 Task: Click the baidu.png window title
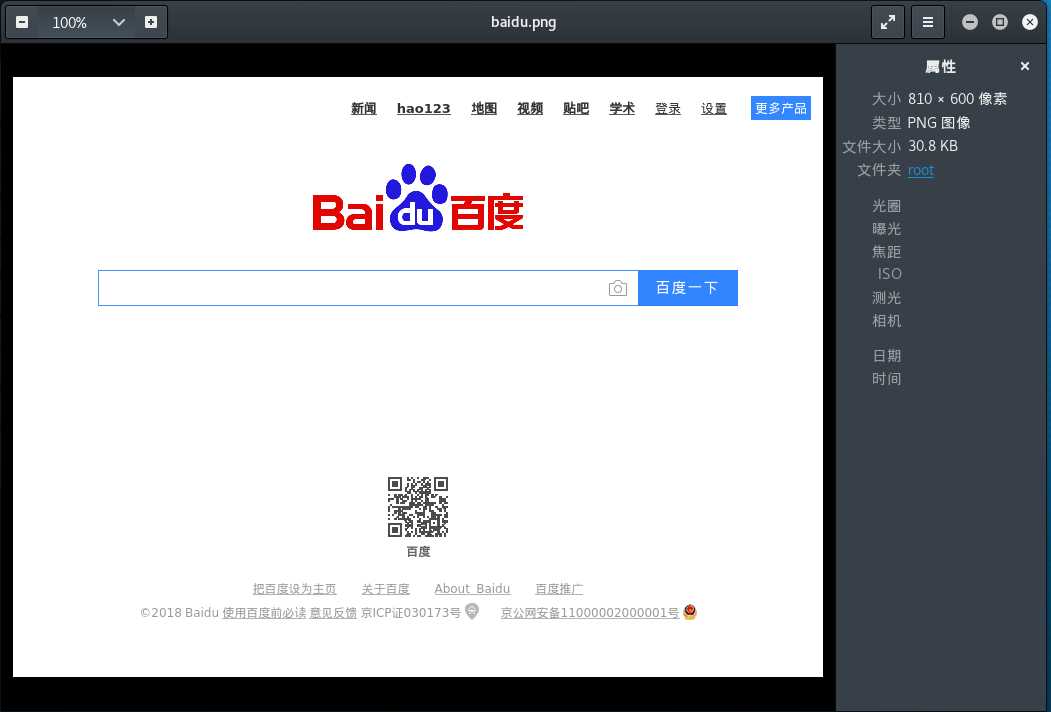[x=523, y=22]
